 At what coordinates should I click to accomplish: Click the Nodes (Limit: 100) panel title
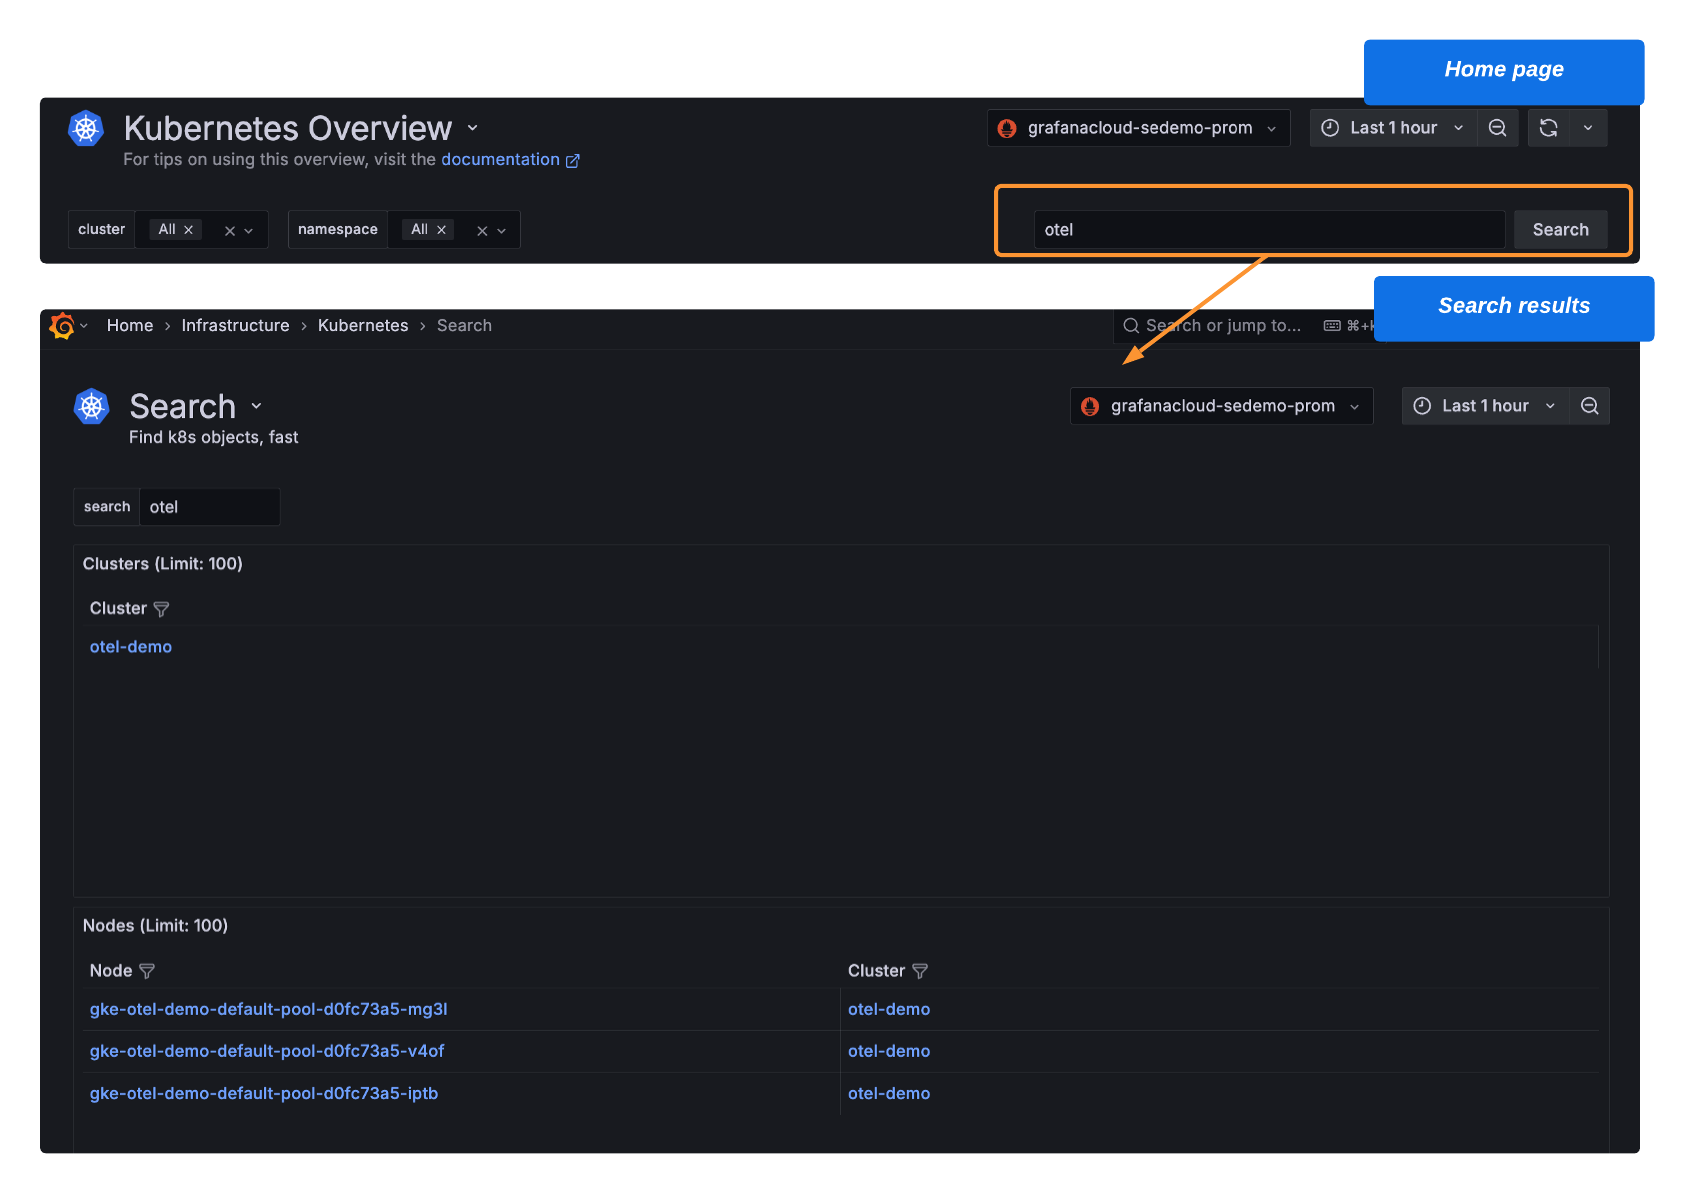pos(155,926)
